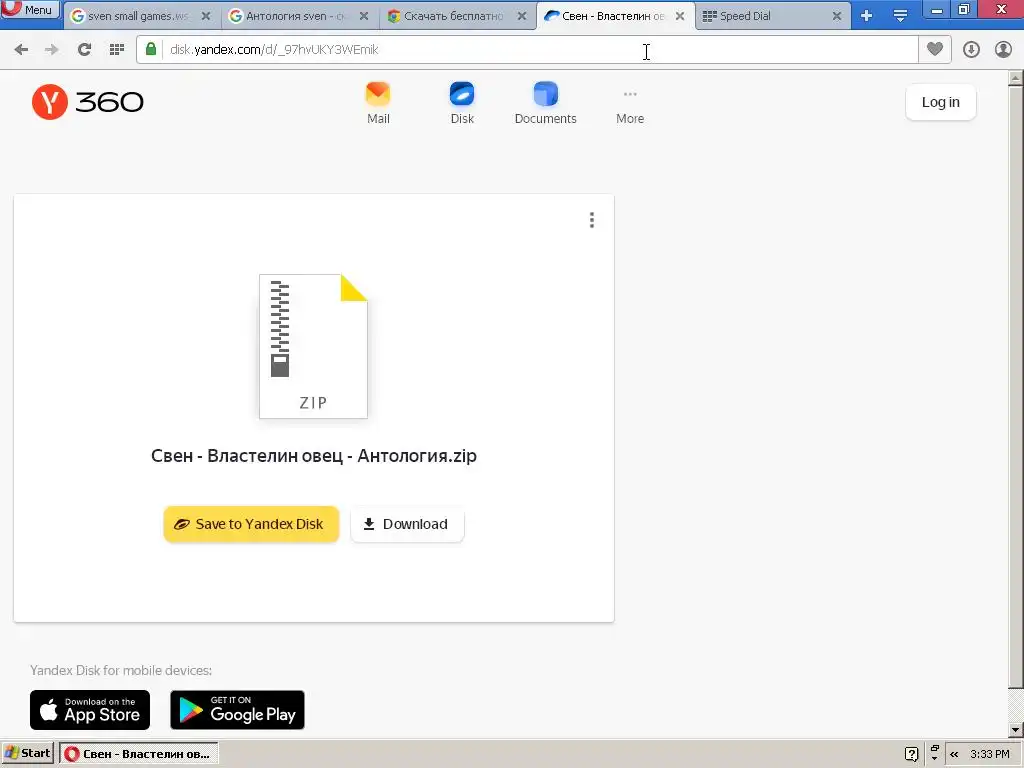Click the ZIP file thumbnail
The width and height of the screenshot is (1024, 768).
[313, 346]
